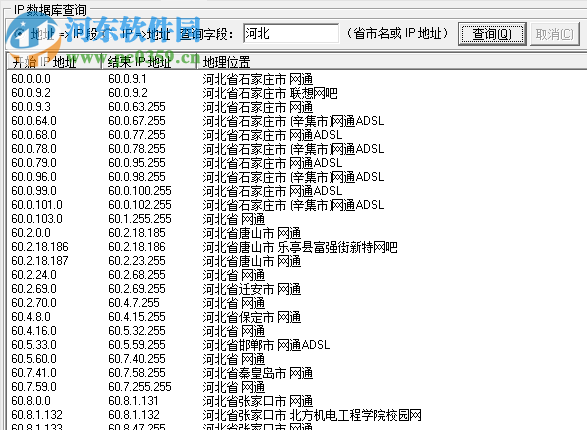Click location 河北省邯郸市 网通ADSL
This screenshot has height=430, width=587.
pos(267,345)
